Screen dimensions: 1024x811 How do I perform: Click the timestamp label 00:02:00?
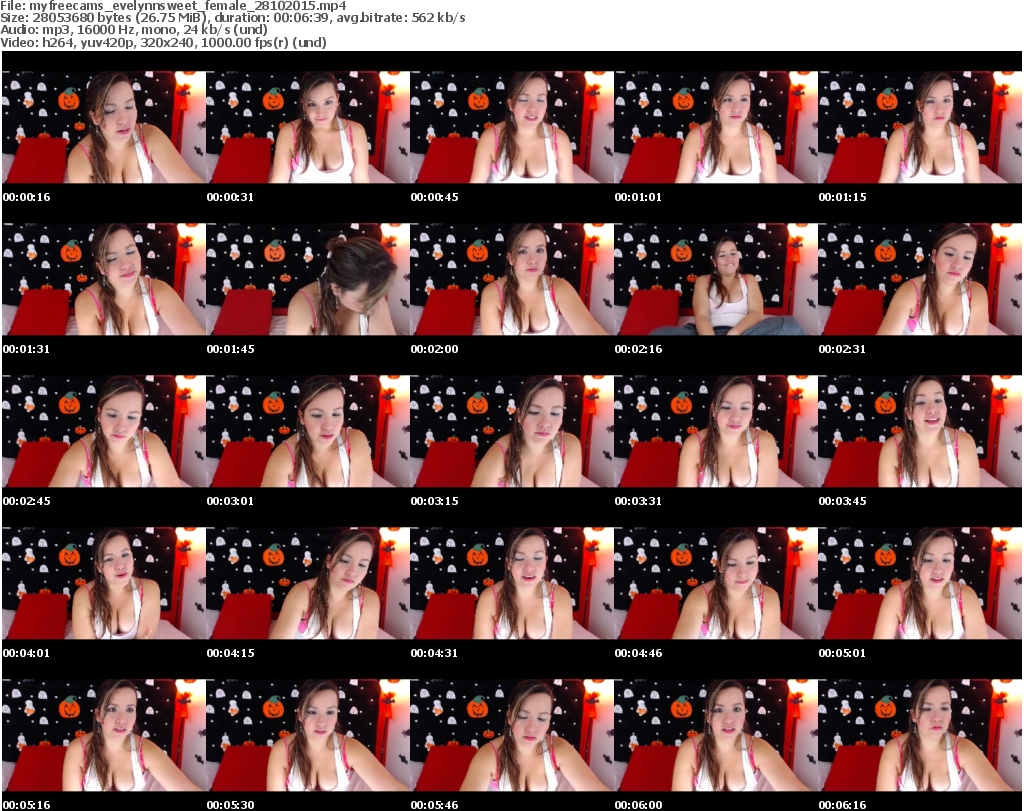click(x=434, y=349)
